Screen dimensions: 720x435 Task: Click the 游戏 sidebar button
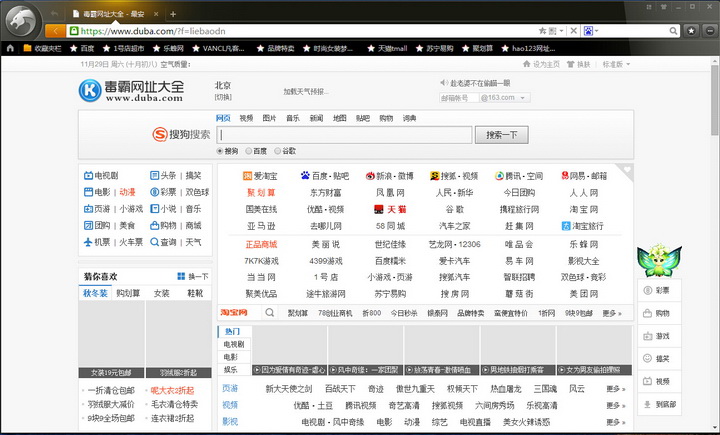[x=659, y=336]
